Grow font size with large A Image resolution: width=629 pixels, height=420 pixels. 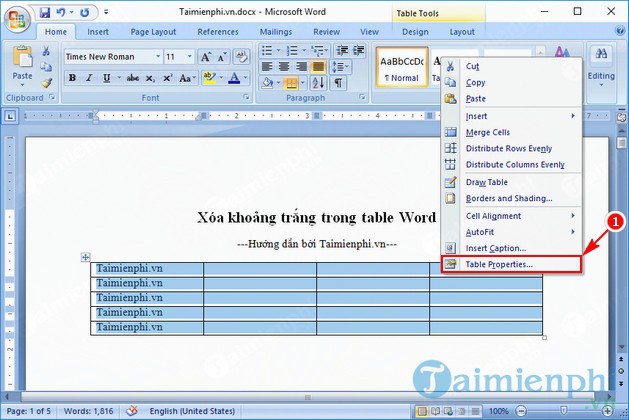[x=205, y=57]
